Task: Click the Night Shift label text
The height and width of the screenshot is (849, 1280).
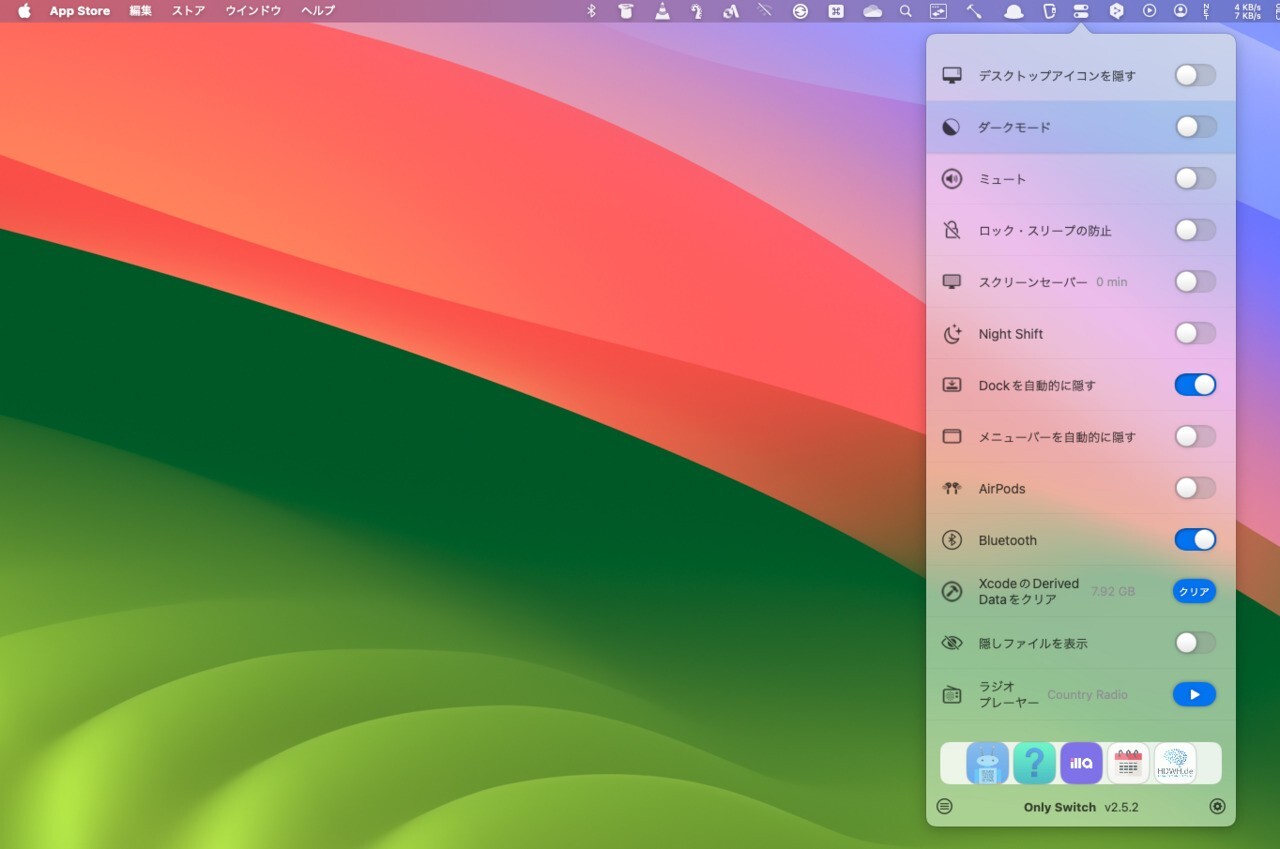Action: (x=1011, y=334)
